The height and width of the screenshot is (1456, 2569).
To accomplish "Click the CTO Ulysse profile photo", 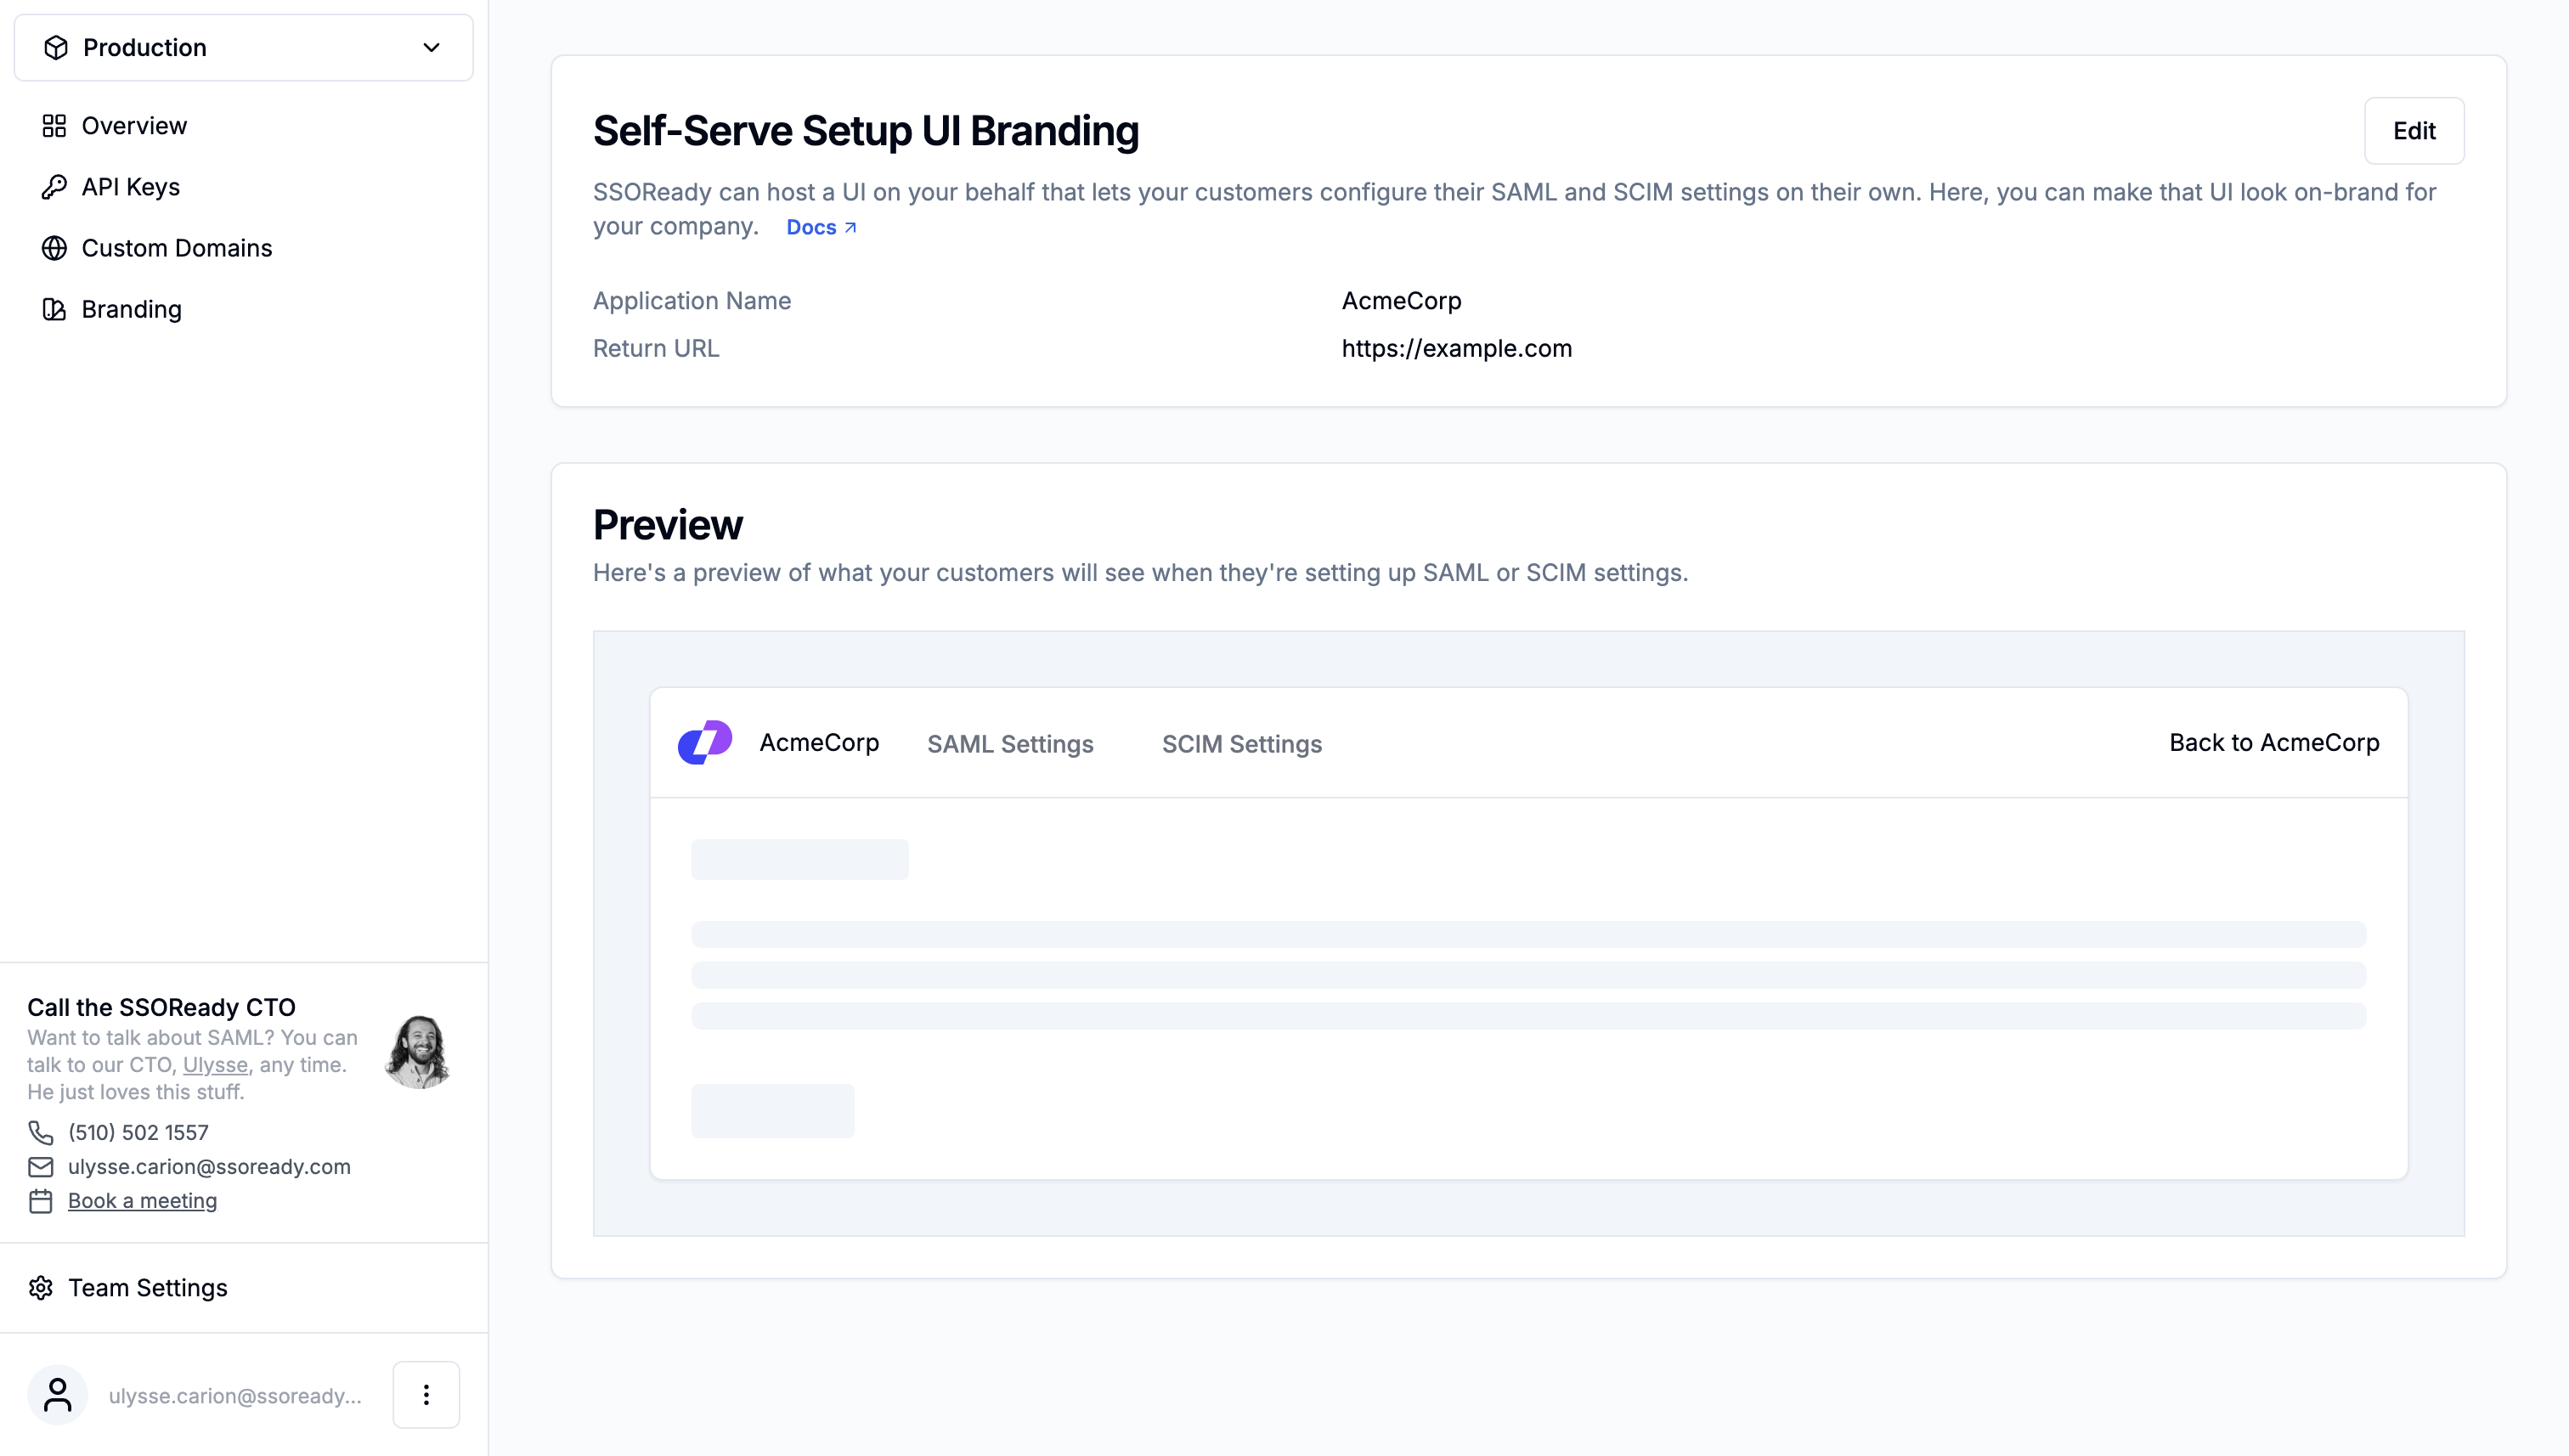I will point(419,1050).
